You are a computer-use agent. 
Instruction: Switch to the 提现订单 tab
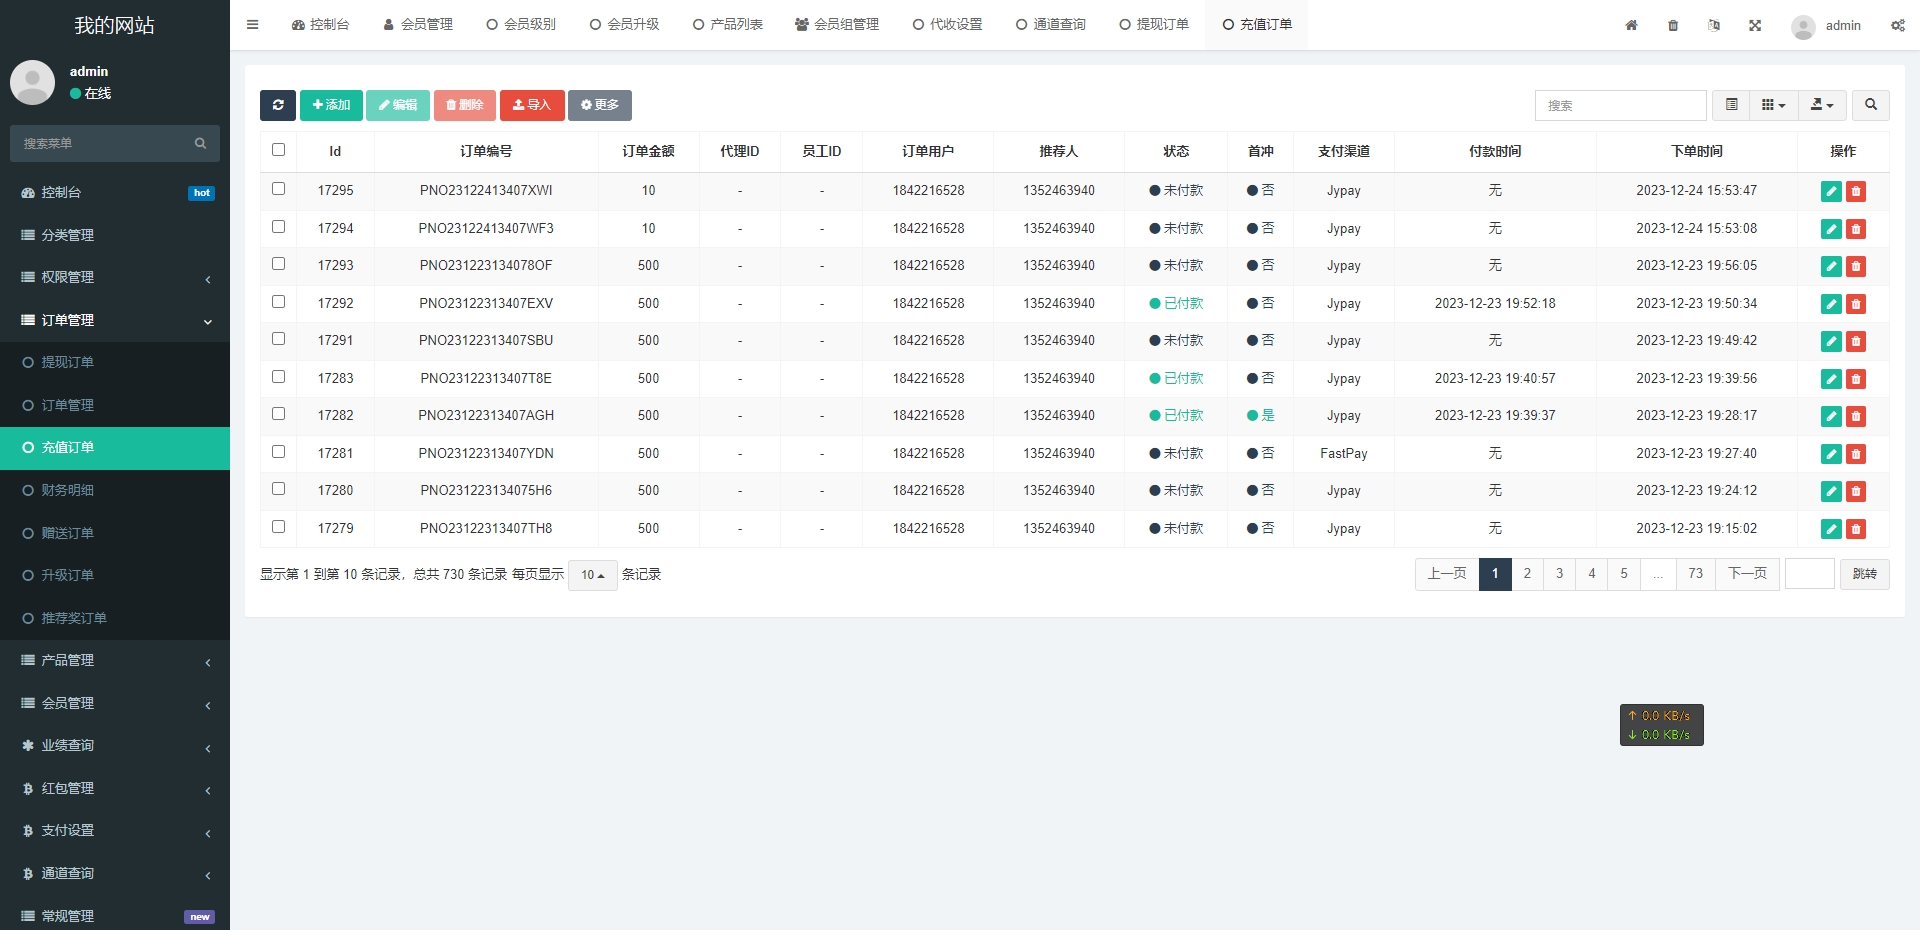pos(1154,25)
